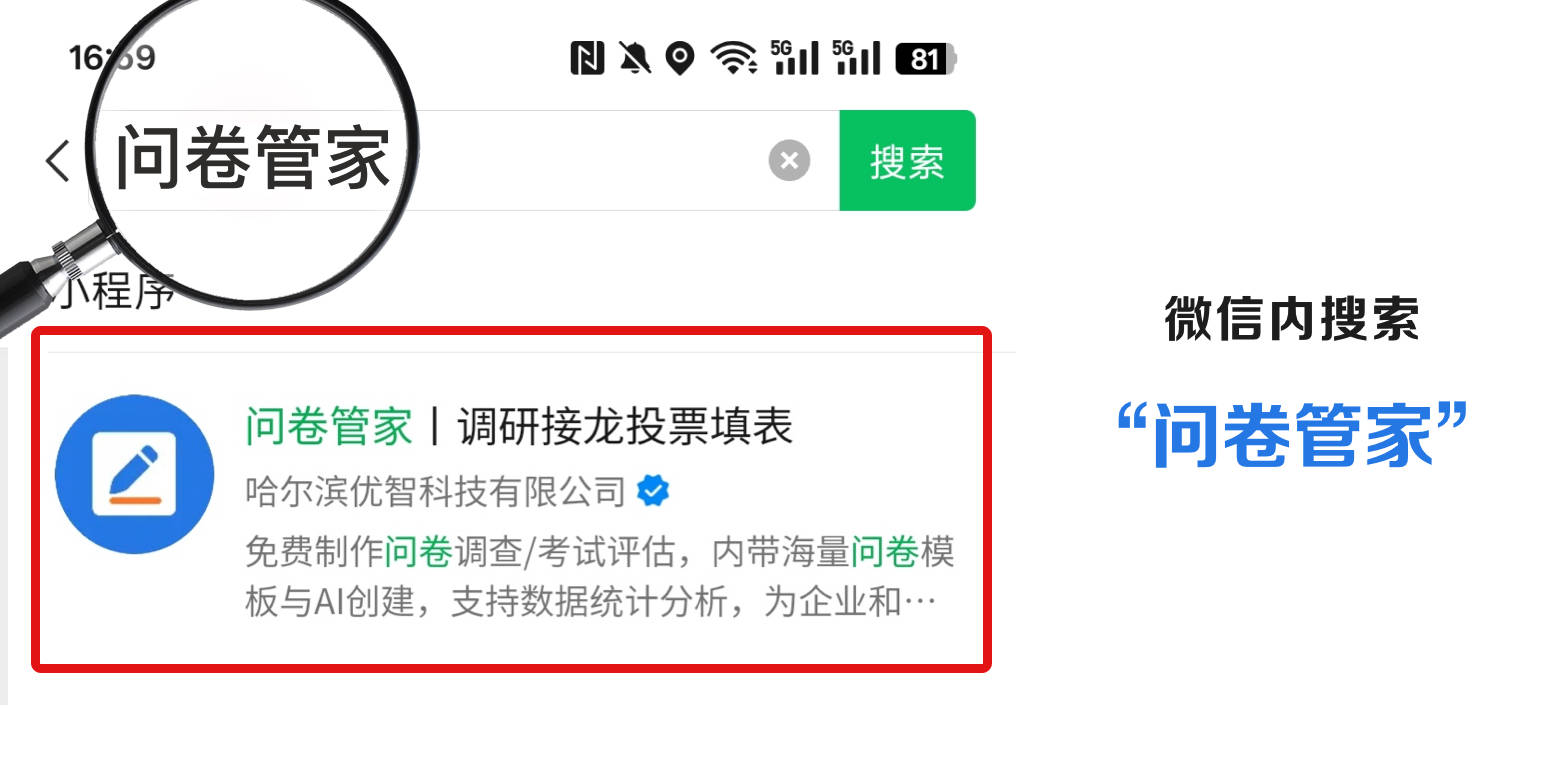Tap the back arrow beside the search field
Image resolution: width=1559 pixels, height=778 pixels.
(58, 161)
